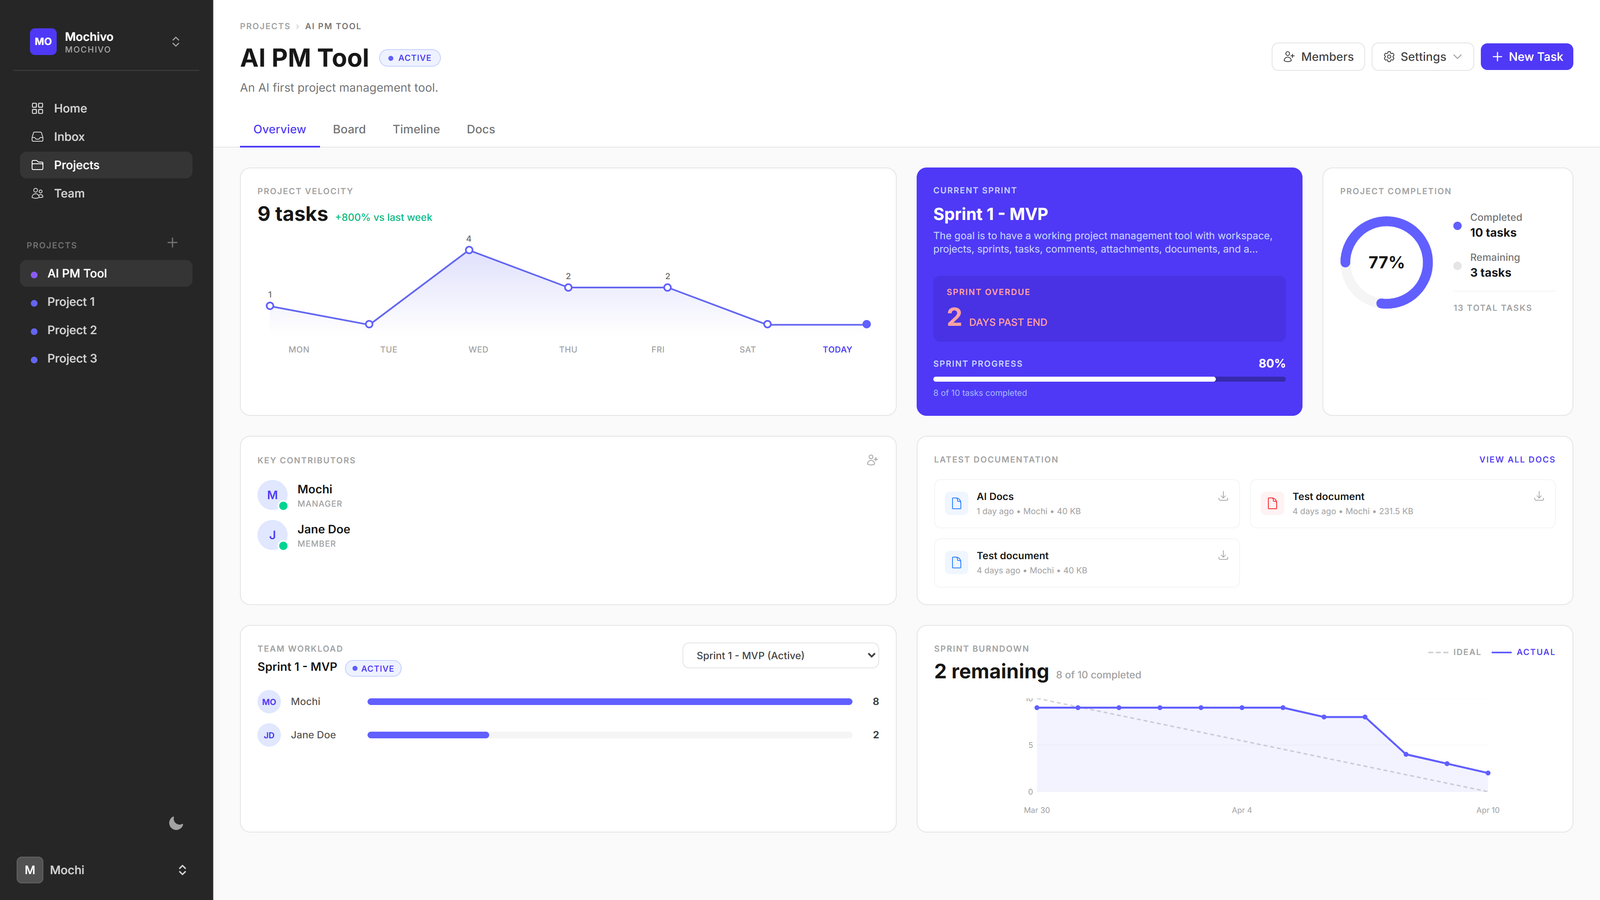This screenshot has width=1600, height=900.
Task: Expand the Mochivo workspace switcher
Action: coord(176,42)
